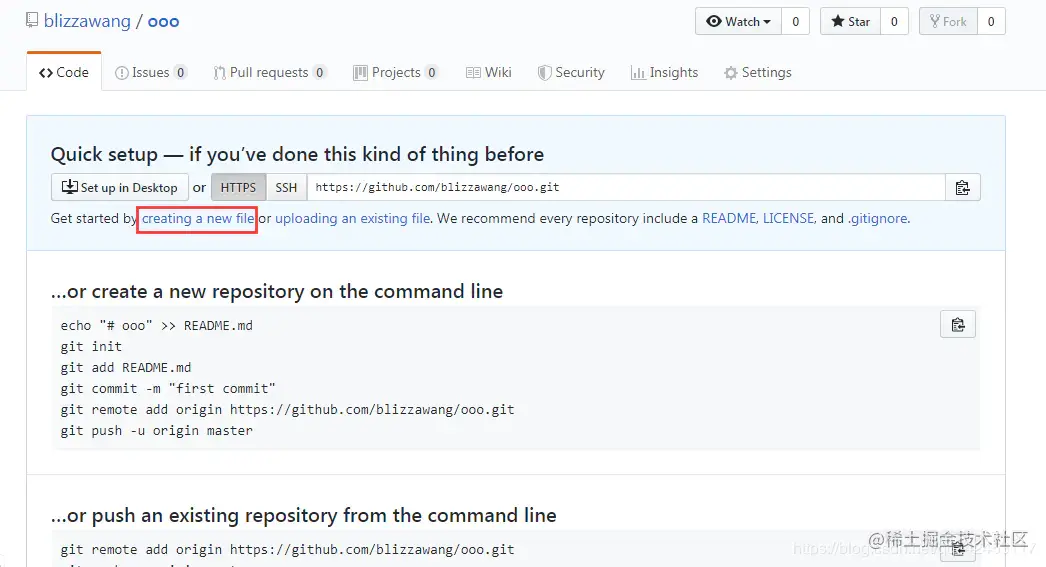Click the eye icon in Watch button
Image resolution: width=1046 pixels, height=567 pixels.
point(714,21)
